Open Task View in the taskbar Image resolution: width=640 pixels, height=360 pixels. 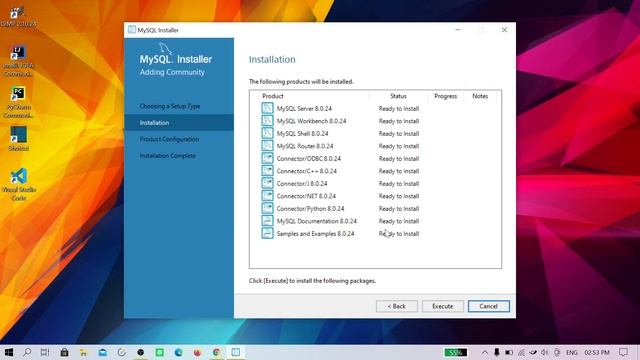click(x=45, y=352)
